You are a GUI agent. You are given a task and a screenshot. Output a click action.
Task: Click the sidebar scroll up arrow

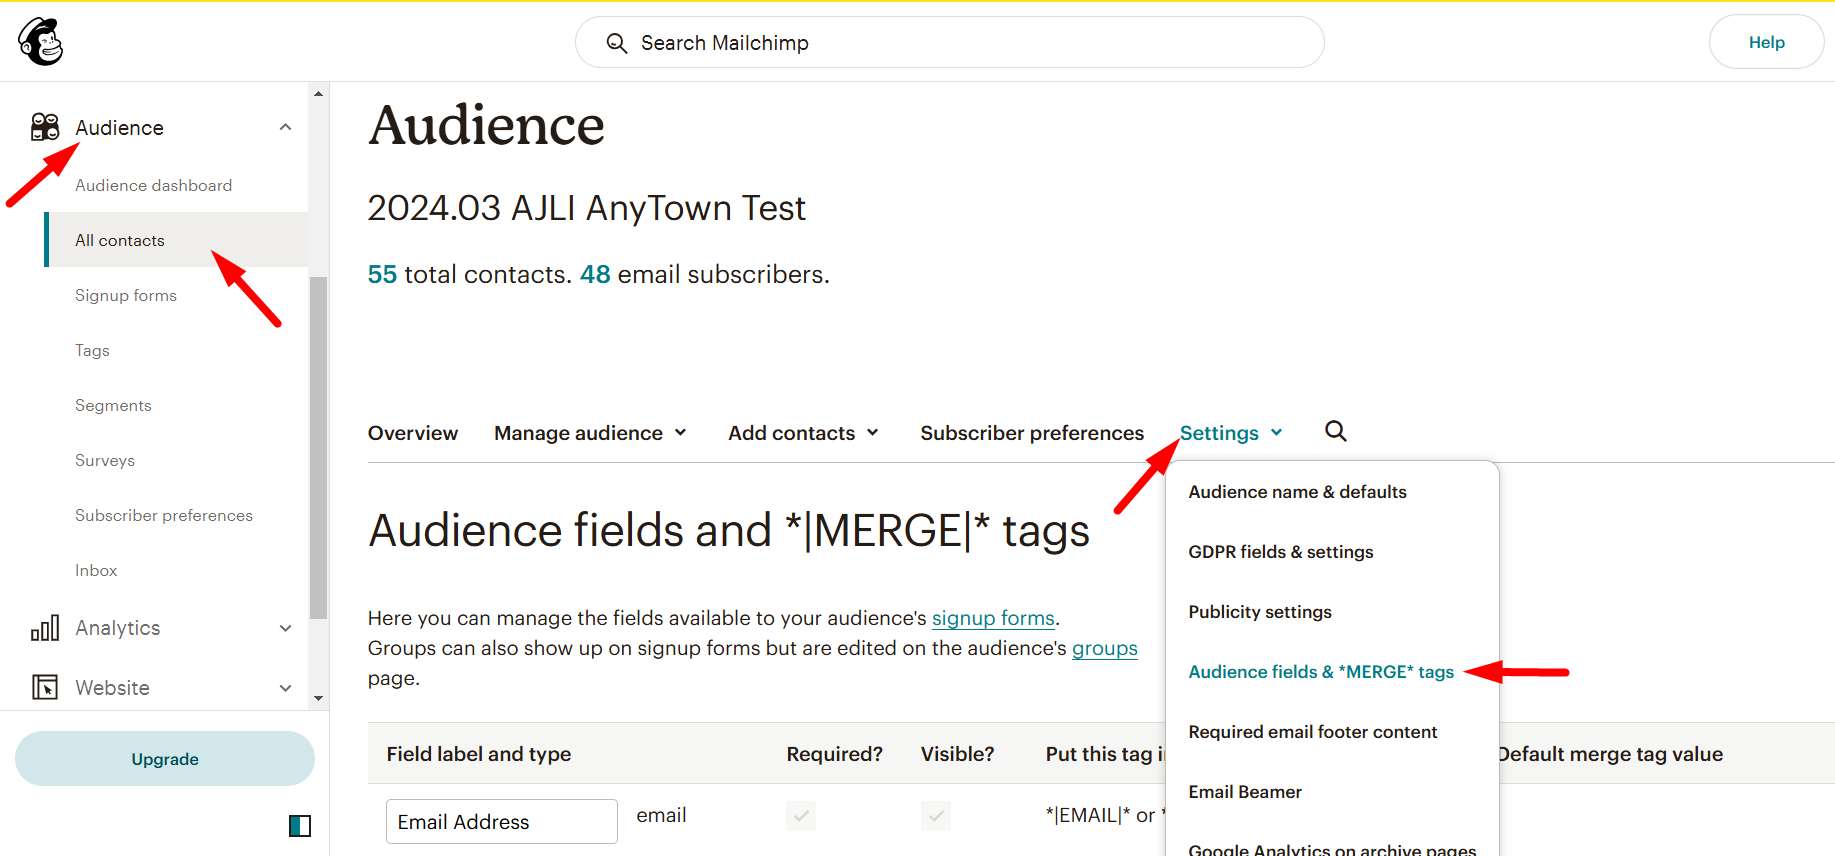[x=319, y=94]
